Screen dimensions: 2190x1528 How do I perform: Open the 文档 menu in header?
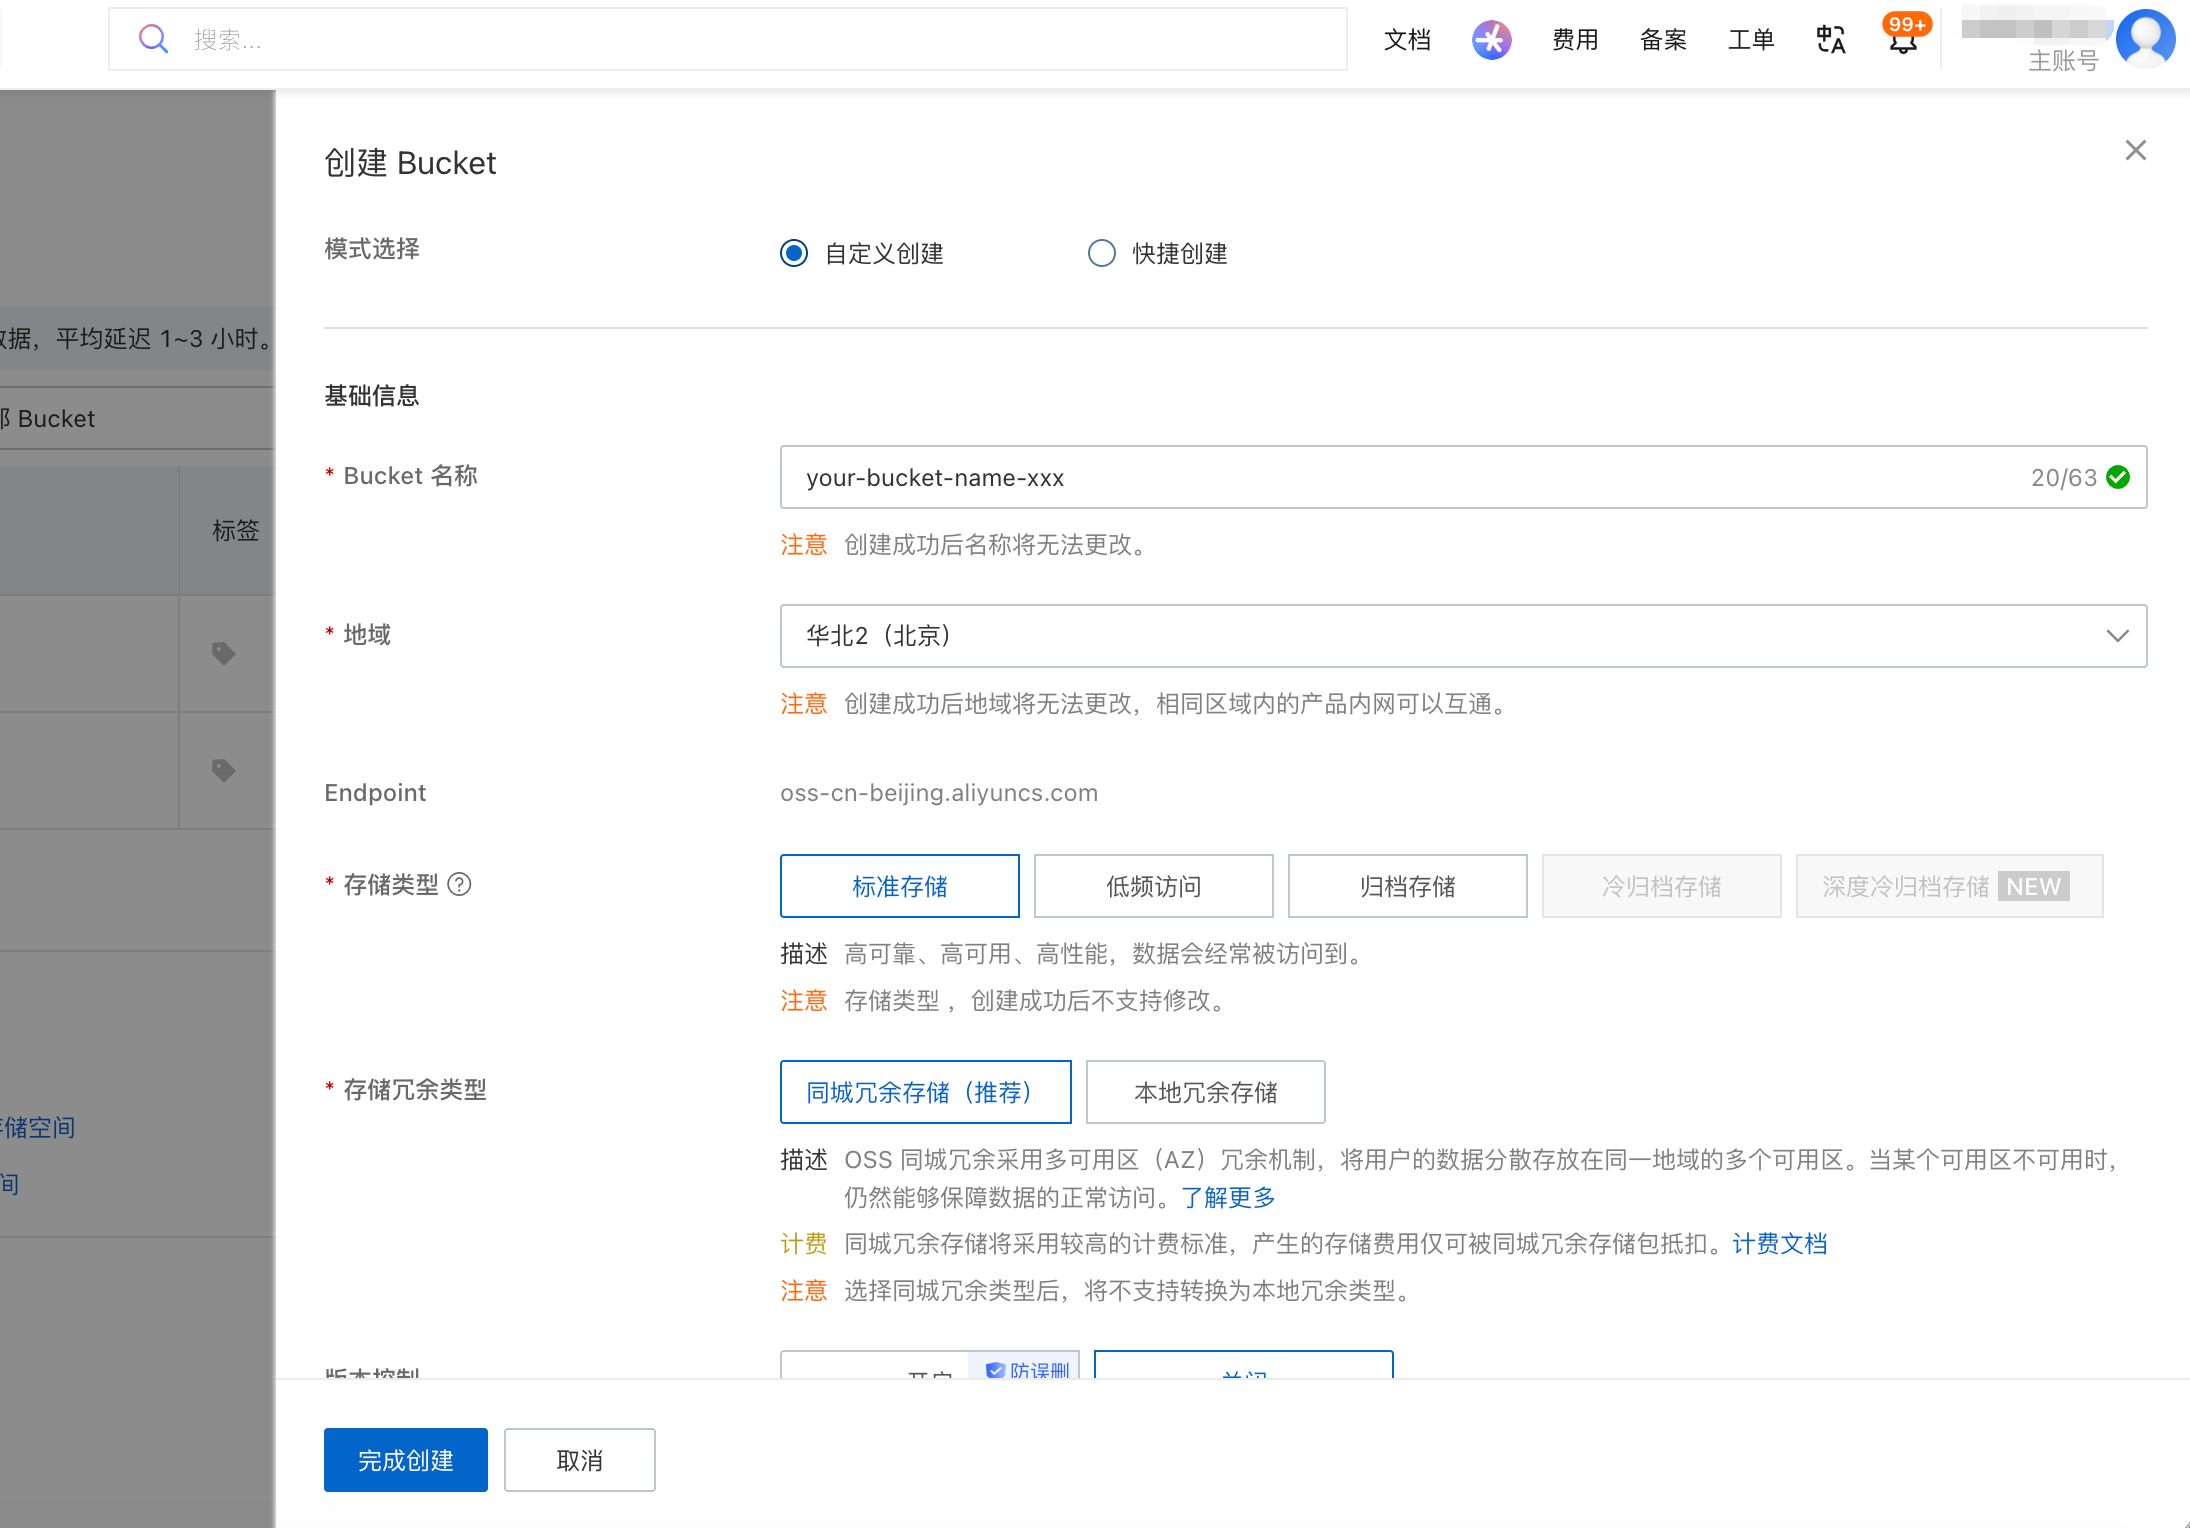pos(1407,40)
